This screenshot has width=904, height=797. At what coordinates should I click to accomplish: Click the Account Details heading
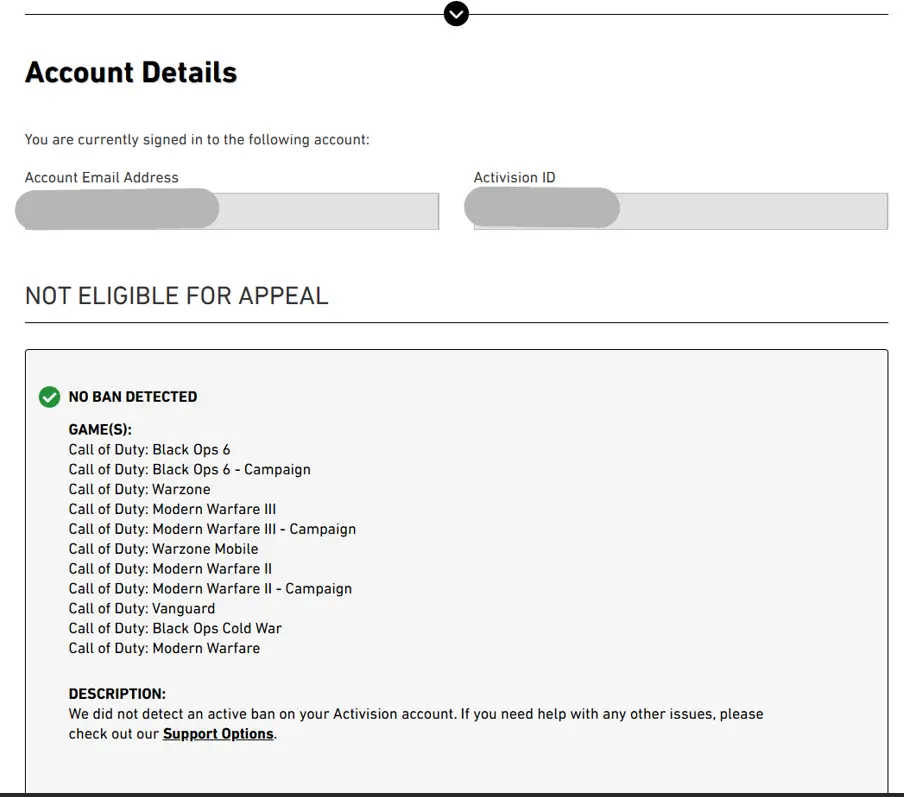(131, 73)
